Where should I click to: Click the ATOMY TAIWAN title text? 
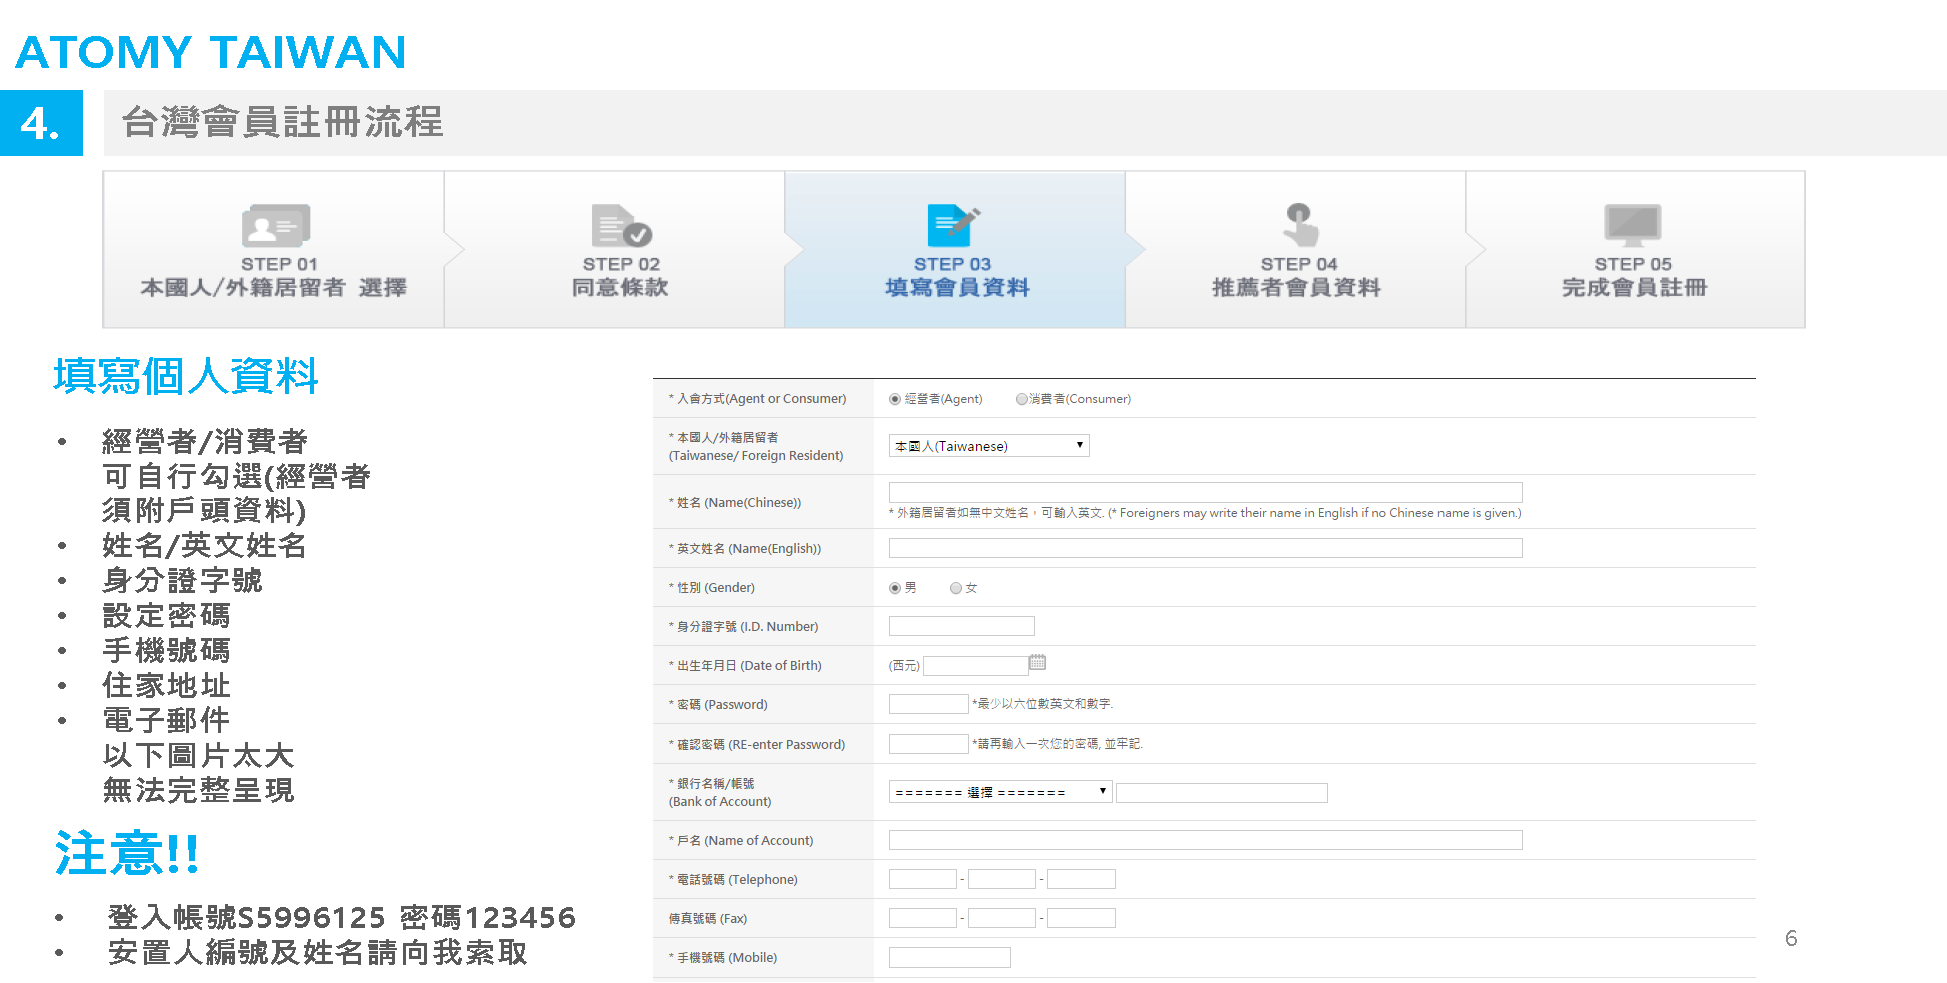point(210,52)
